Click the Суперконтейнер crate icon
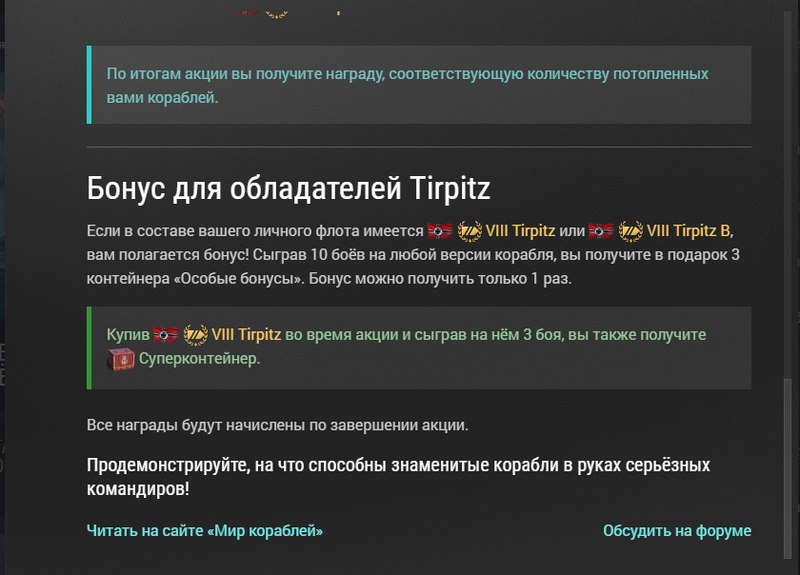 pyautogui.click(x=120, y=359)
